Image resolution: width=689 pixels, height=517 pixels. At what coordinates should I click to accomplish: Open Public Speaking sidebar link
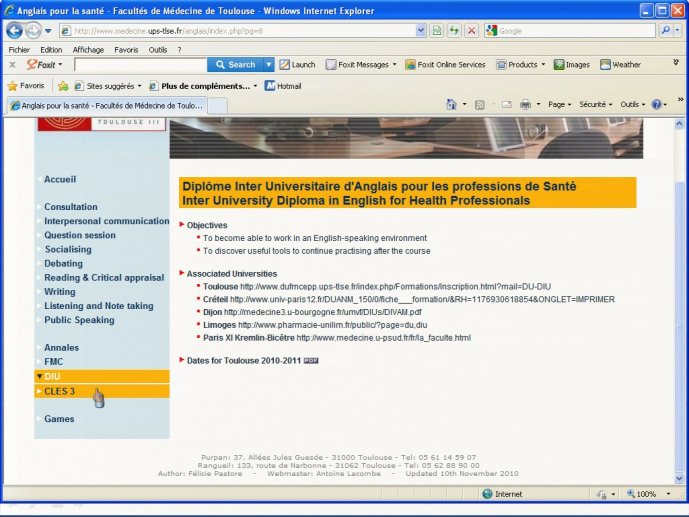(x=79, y=320)
